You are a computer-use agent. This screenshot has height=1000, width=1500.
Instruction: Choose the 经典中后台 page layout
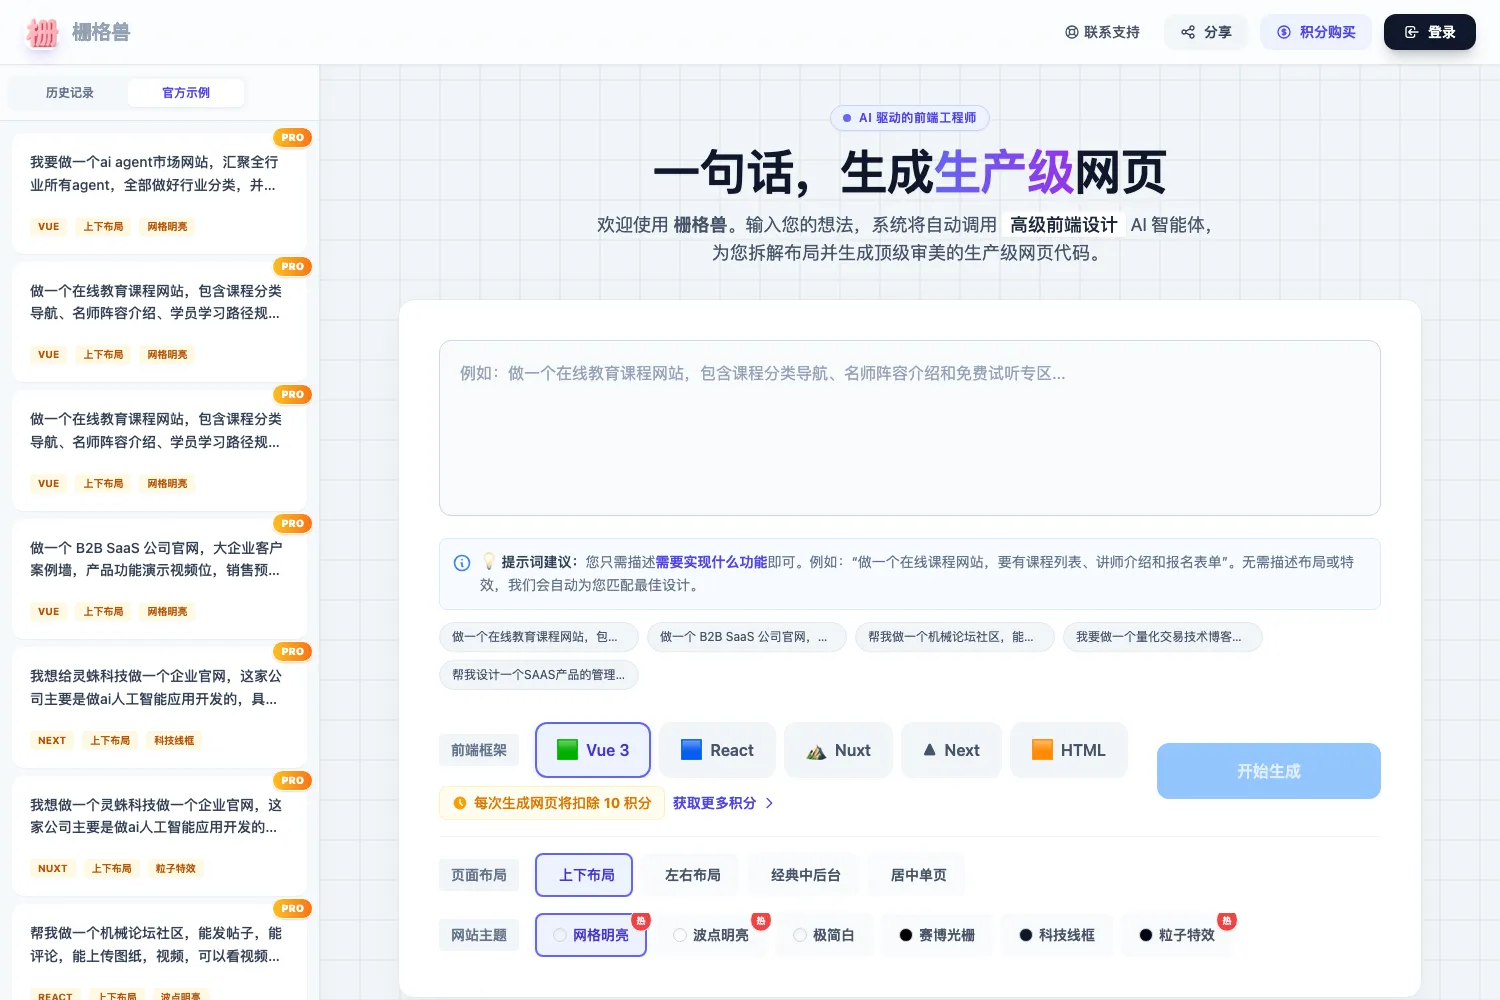[x=805, y=875]
